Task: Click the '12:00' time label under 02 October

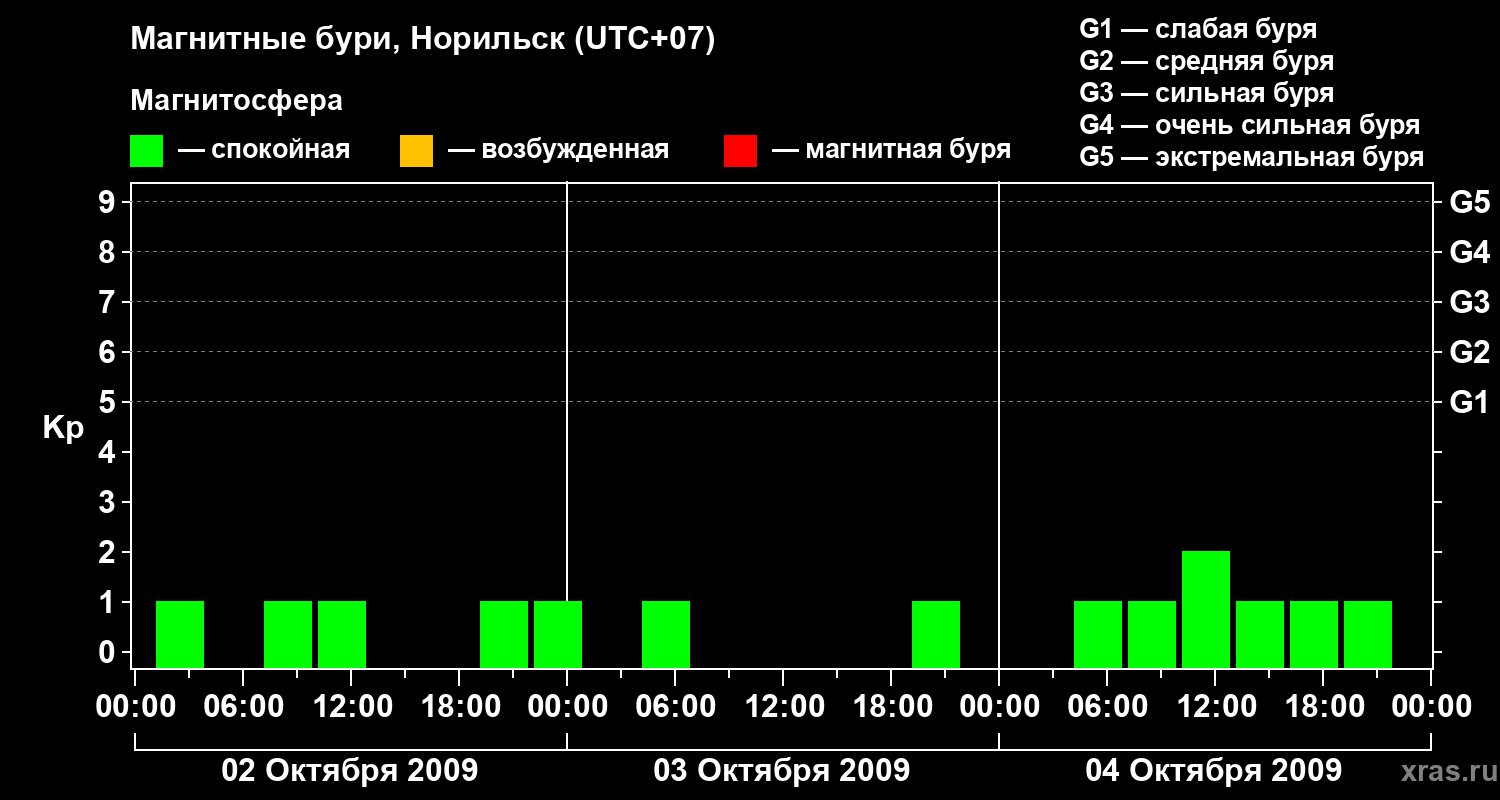Action: point(351,706)
